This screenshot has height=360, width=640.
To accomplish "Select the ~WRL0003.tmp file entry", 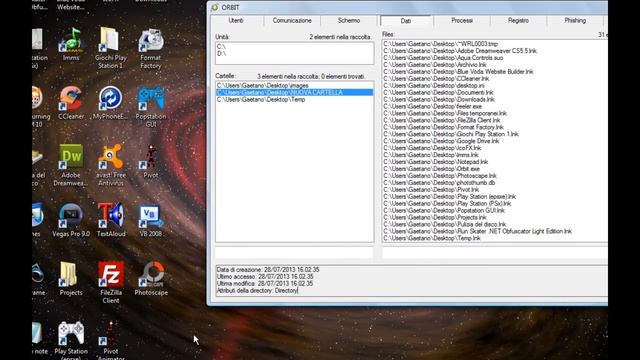I will 440,44.
